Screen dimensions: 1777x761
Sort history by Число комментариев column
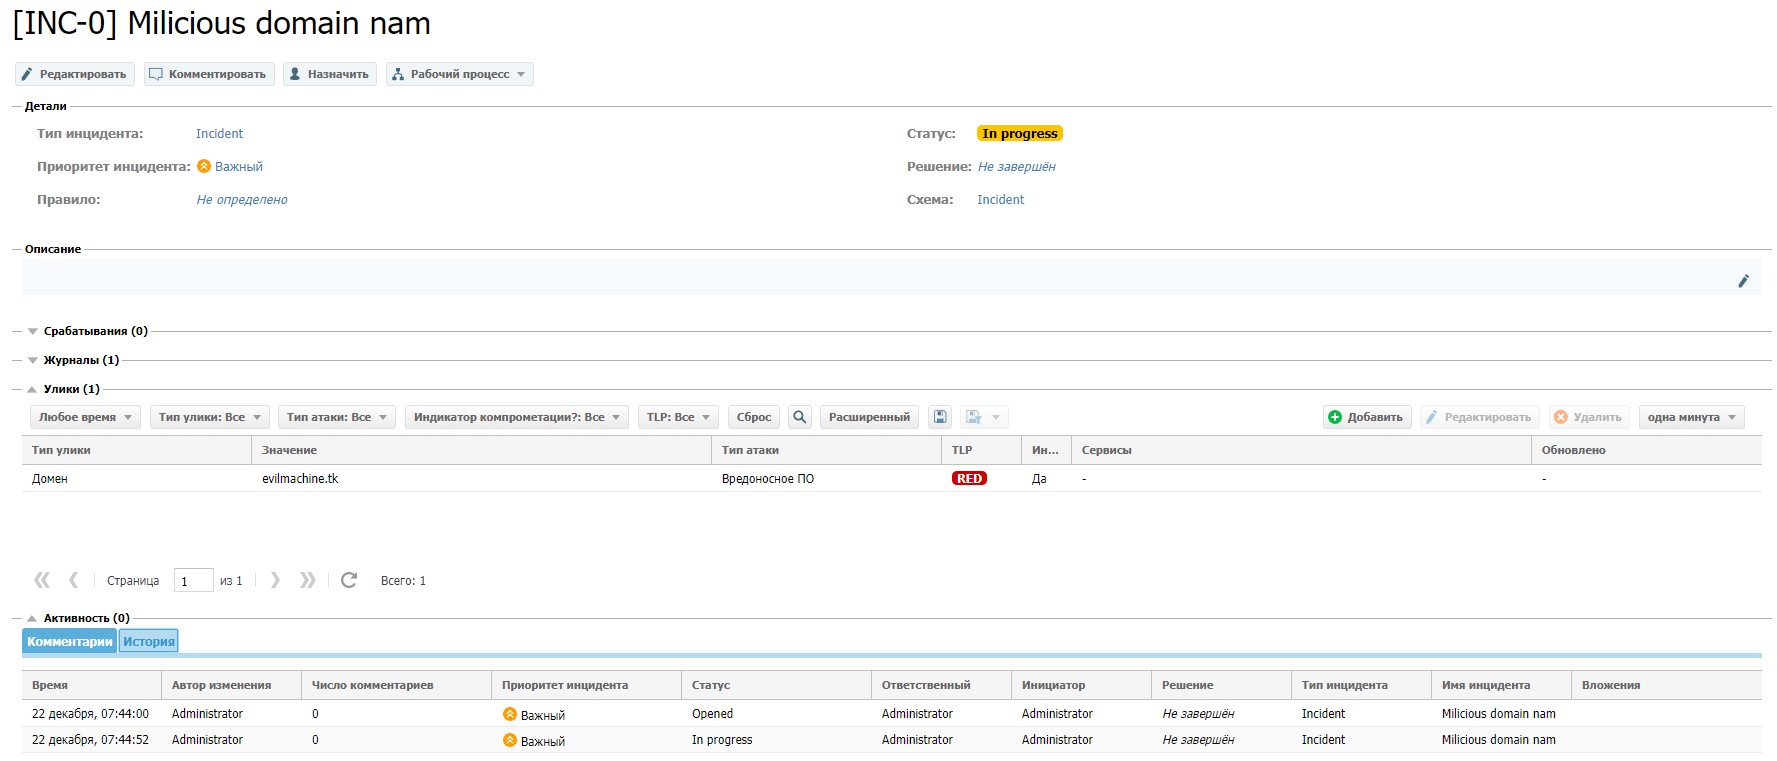click(397, 685)
